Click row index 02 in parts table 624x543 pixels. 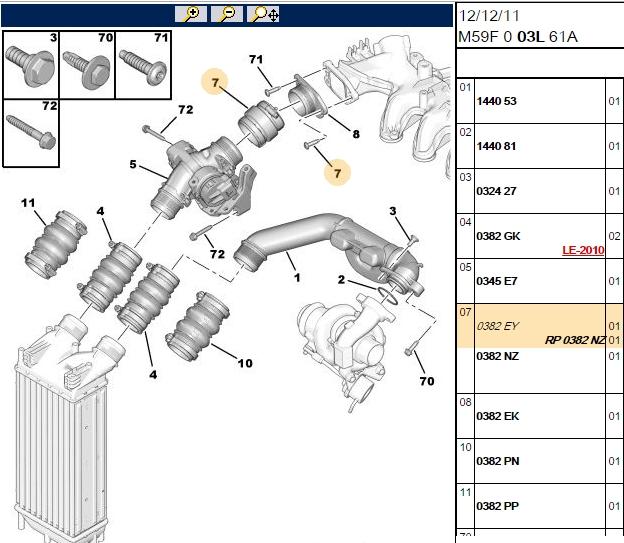[x=465, y=132]
